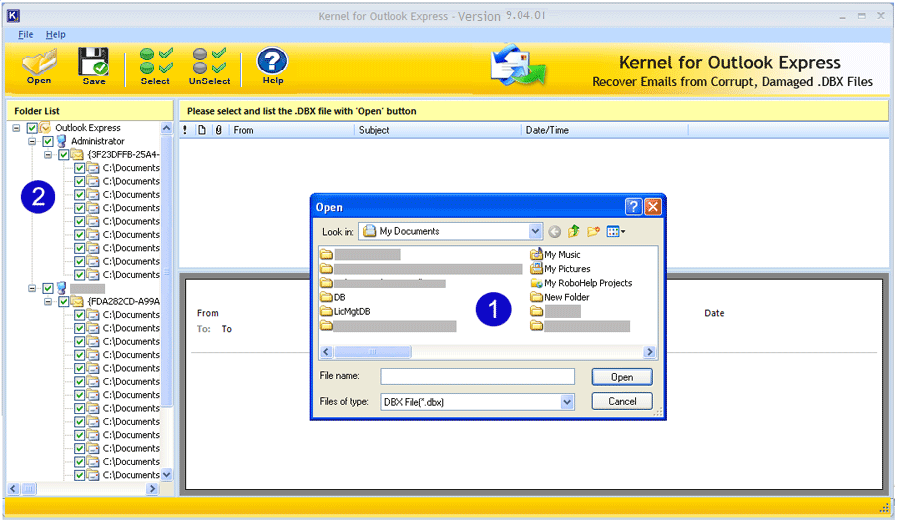Sort by the priority exclamation column
The height and width of the screenshot is (520, 900).
pyautogui.click(x=185, y=130)
